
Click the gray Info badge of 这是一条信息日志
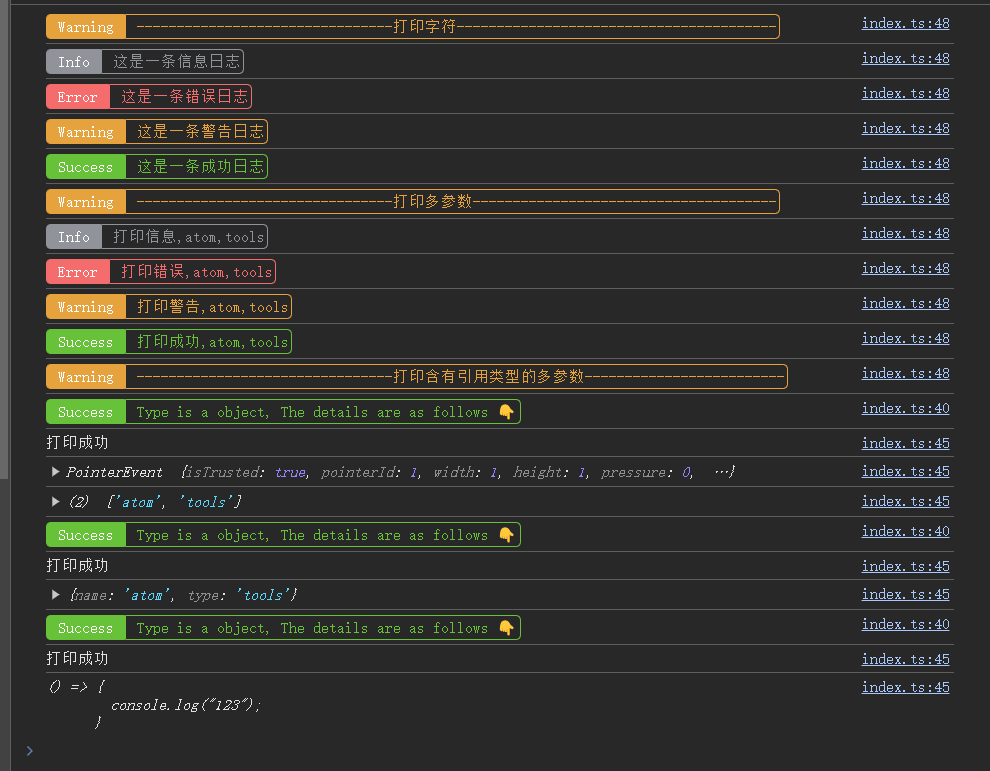(74, 62)
